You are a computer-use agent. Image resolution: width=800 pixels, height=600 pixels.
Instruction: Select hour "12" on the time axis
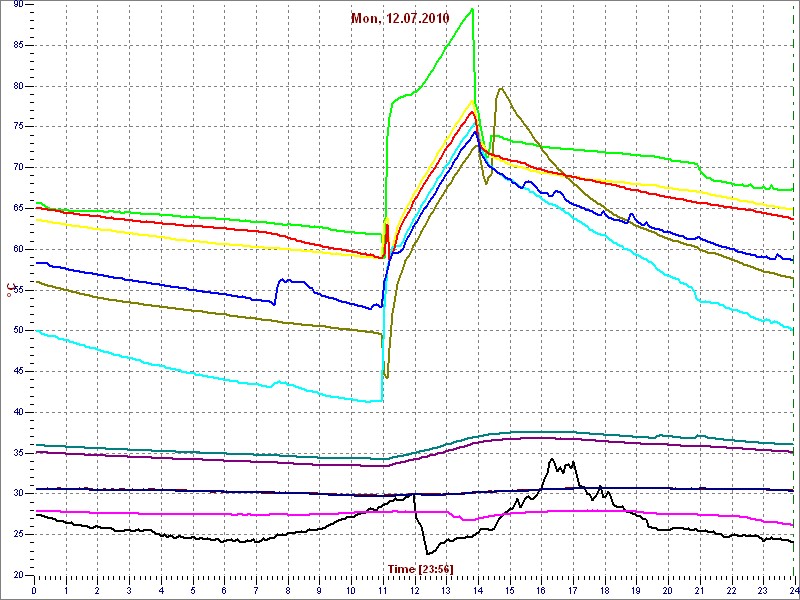point(414,590)
